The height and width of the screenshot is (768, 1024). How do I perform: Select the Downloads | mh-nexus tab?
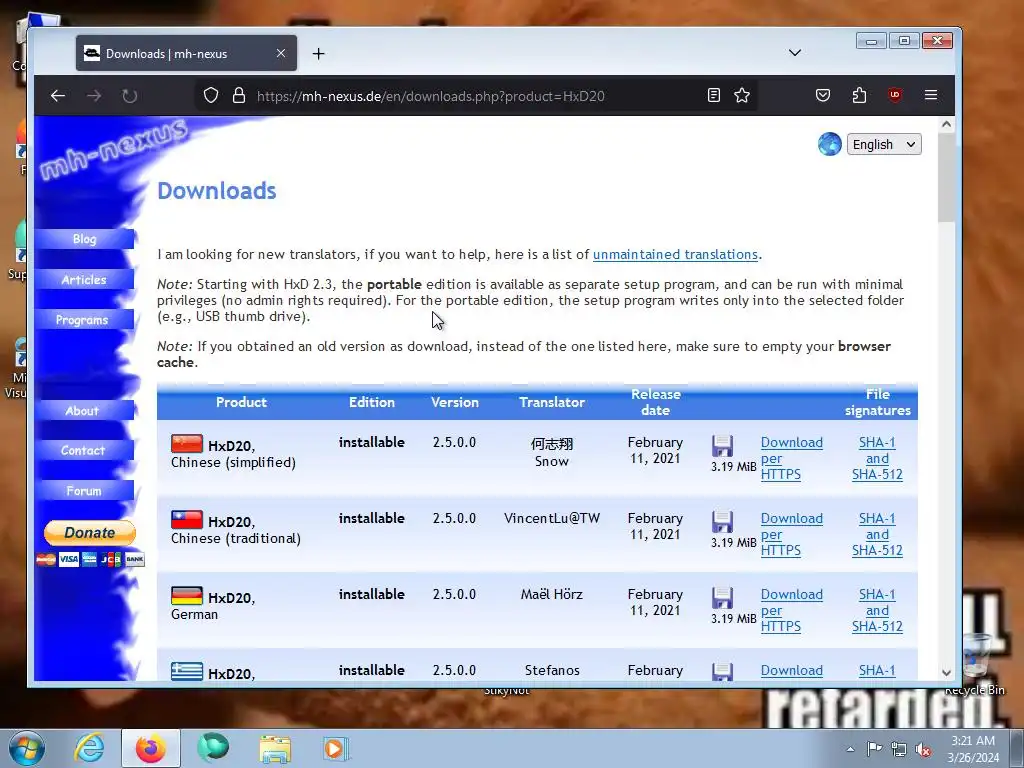coord(186,54)
